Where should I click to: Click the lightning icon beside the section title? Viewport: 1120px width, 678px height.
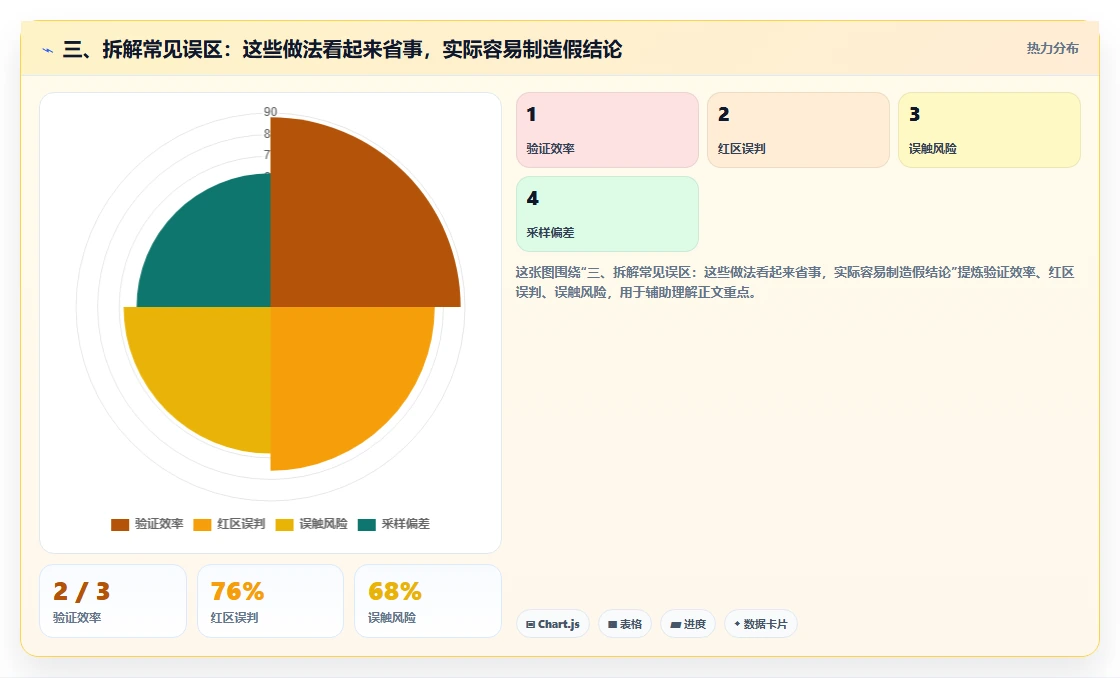(x=48, y=50)
